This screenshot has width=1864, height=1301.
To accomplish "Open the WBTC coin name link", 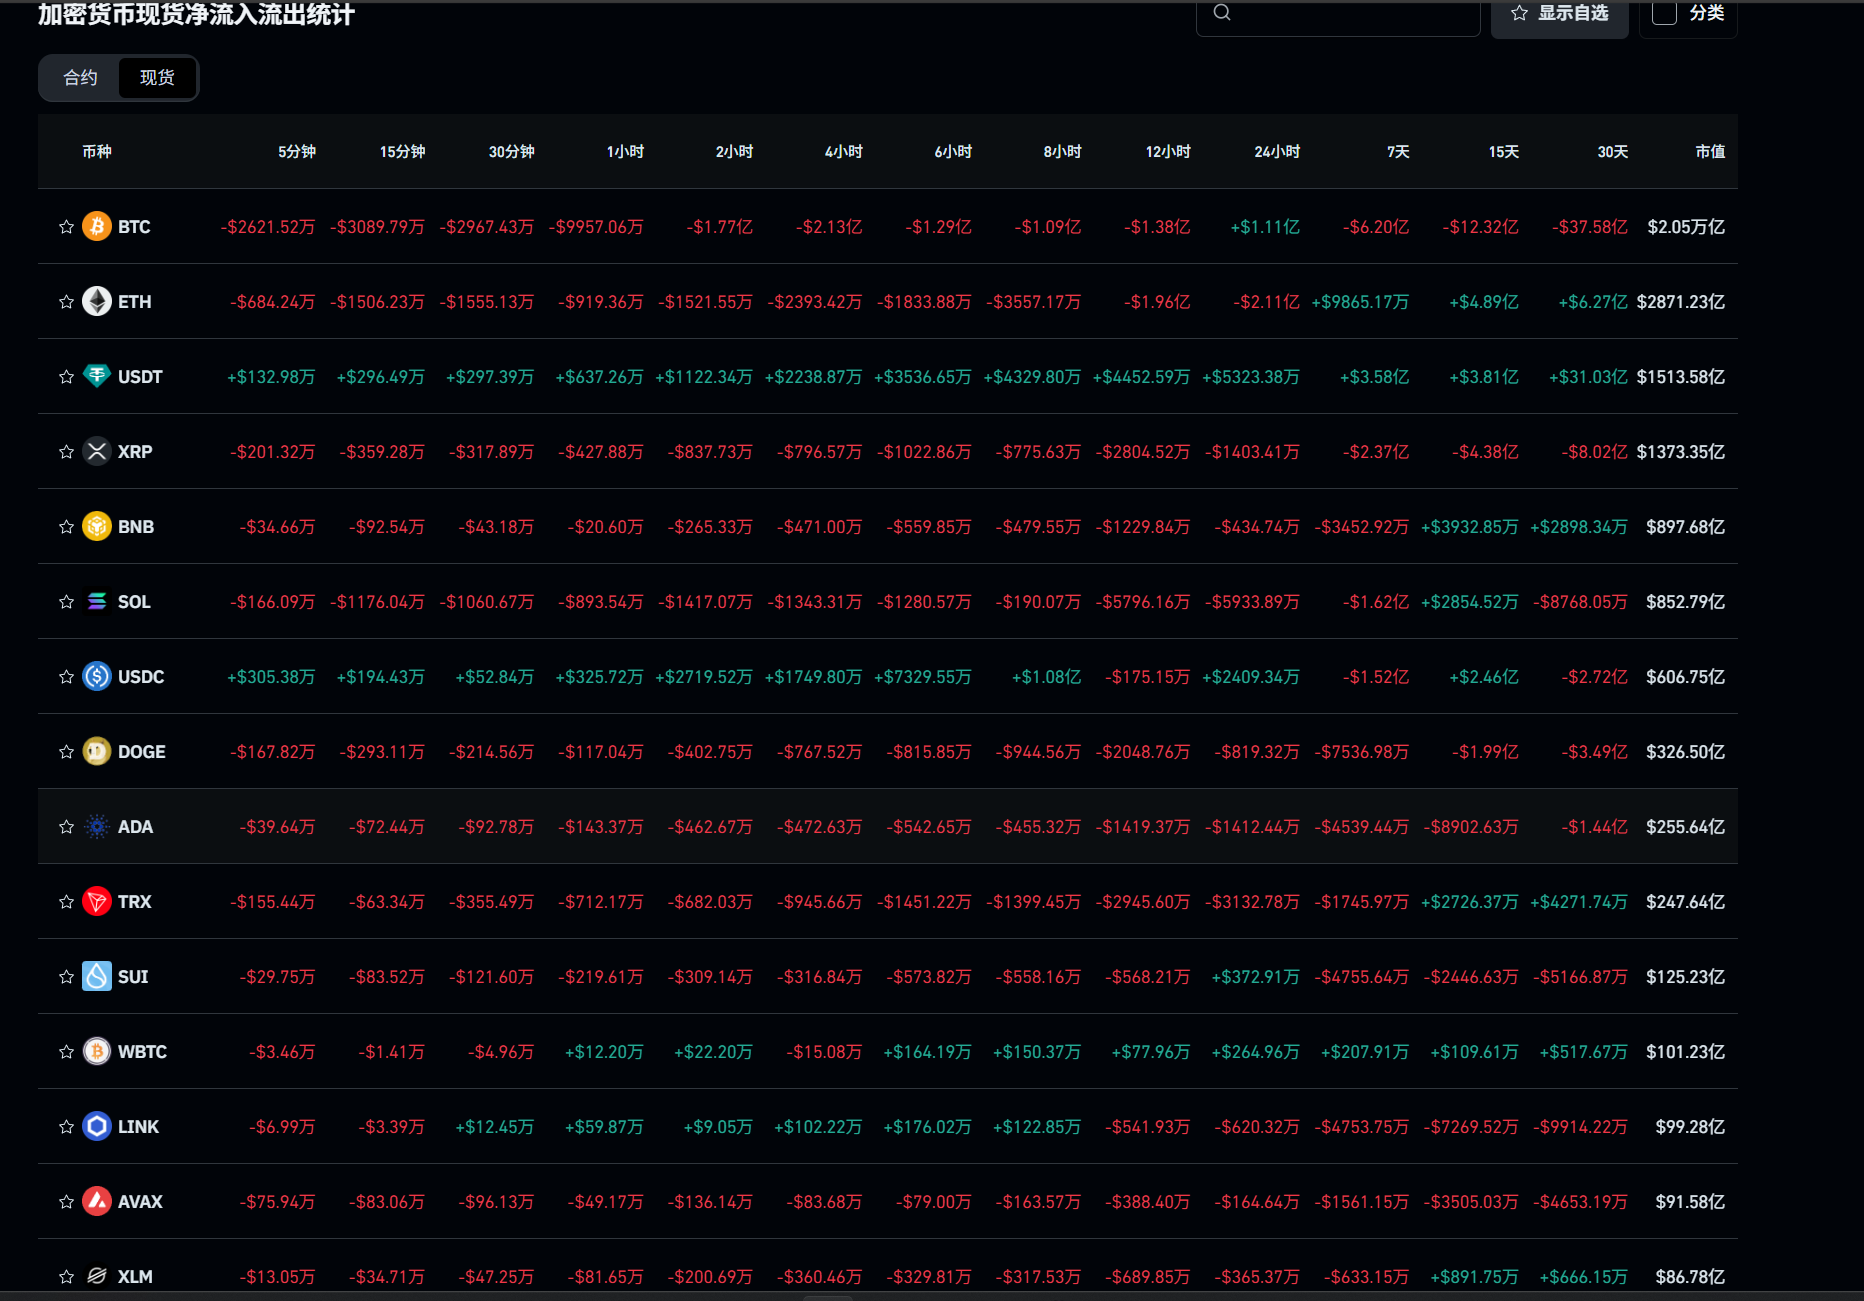I will coord(142,1052).
